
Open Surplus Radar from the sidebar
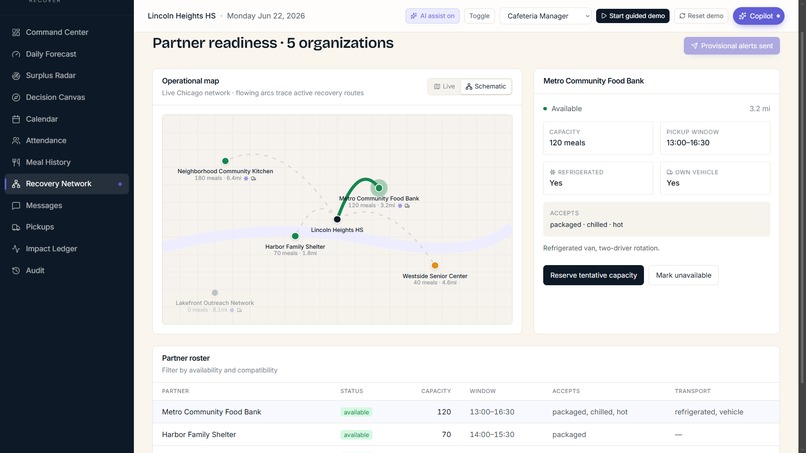coord(67,76)
